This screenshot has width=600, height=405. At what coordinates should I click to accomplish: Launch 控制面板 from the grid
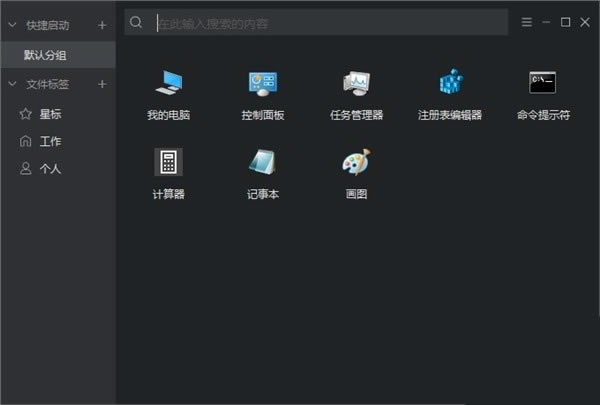click(x=263, y=83)
